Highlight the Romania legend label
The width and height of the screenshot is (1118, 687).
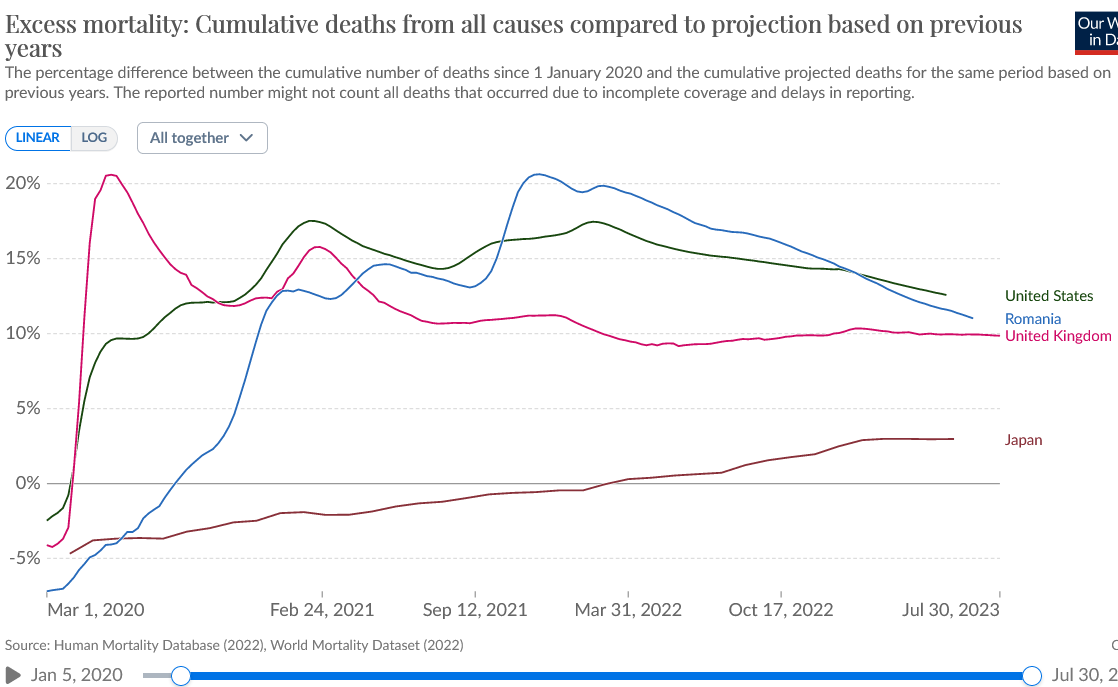(1033, 319)
